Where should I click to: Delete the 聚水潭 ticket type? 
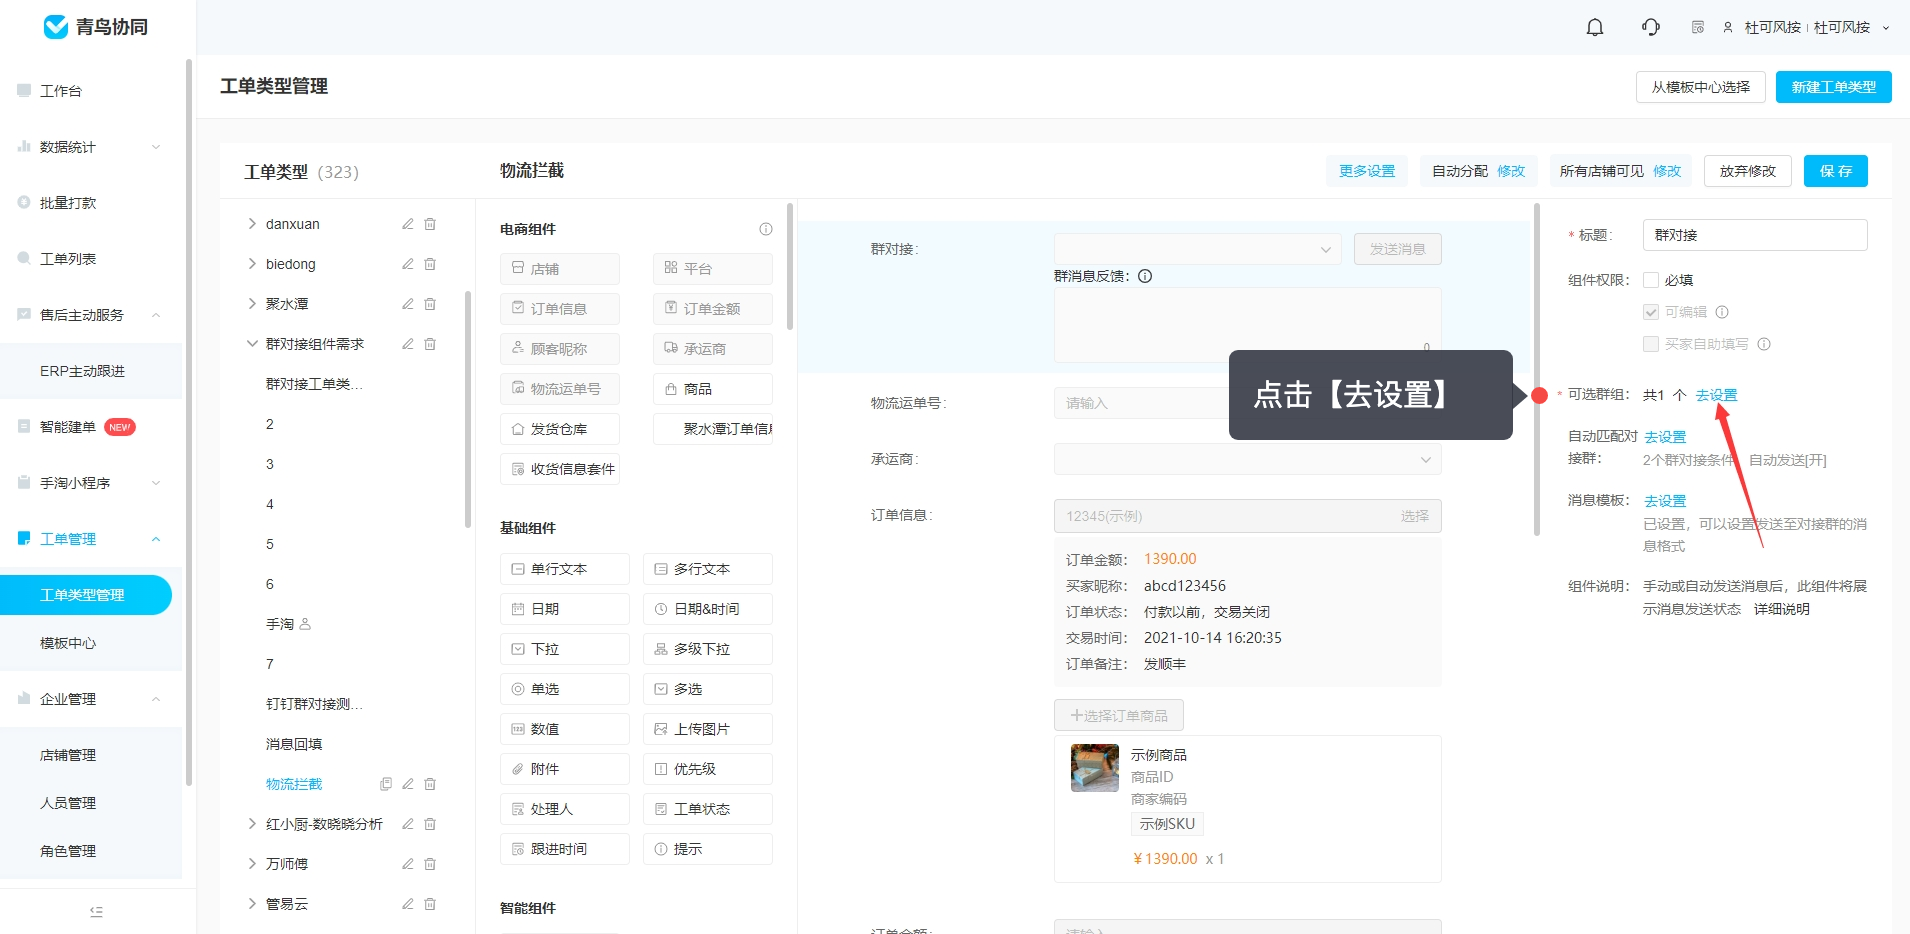coord(430,304)
